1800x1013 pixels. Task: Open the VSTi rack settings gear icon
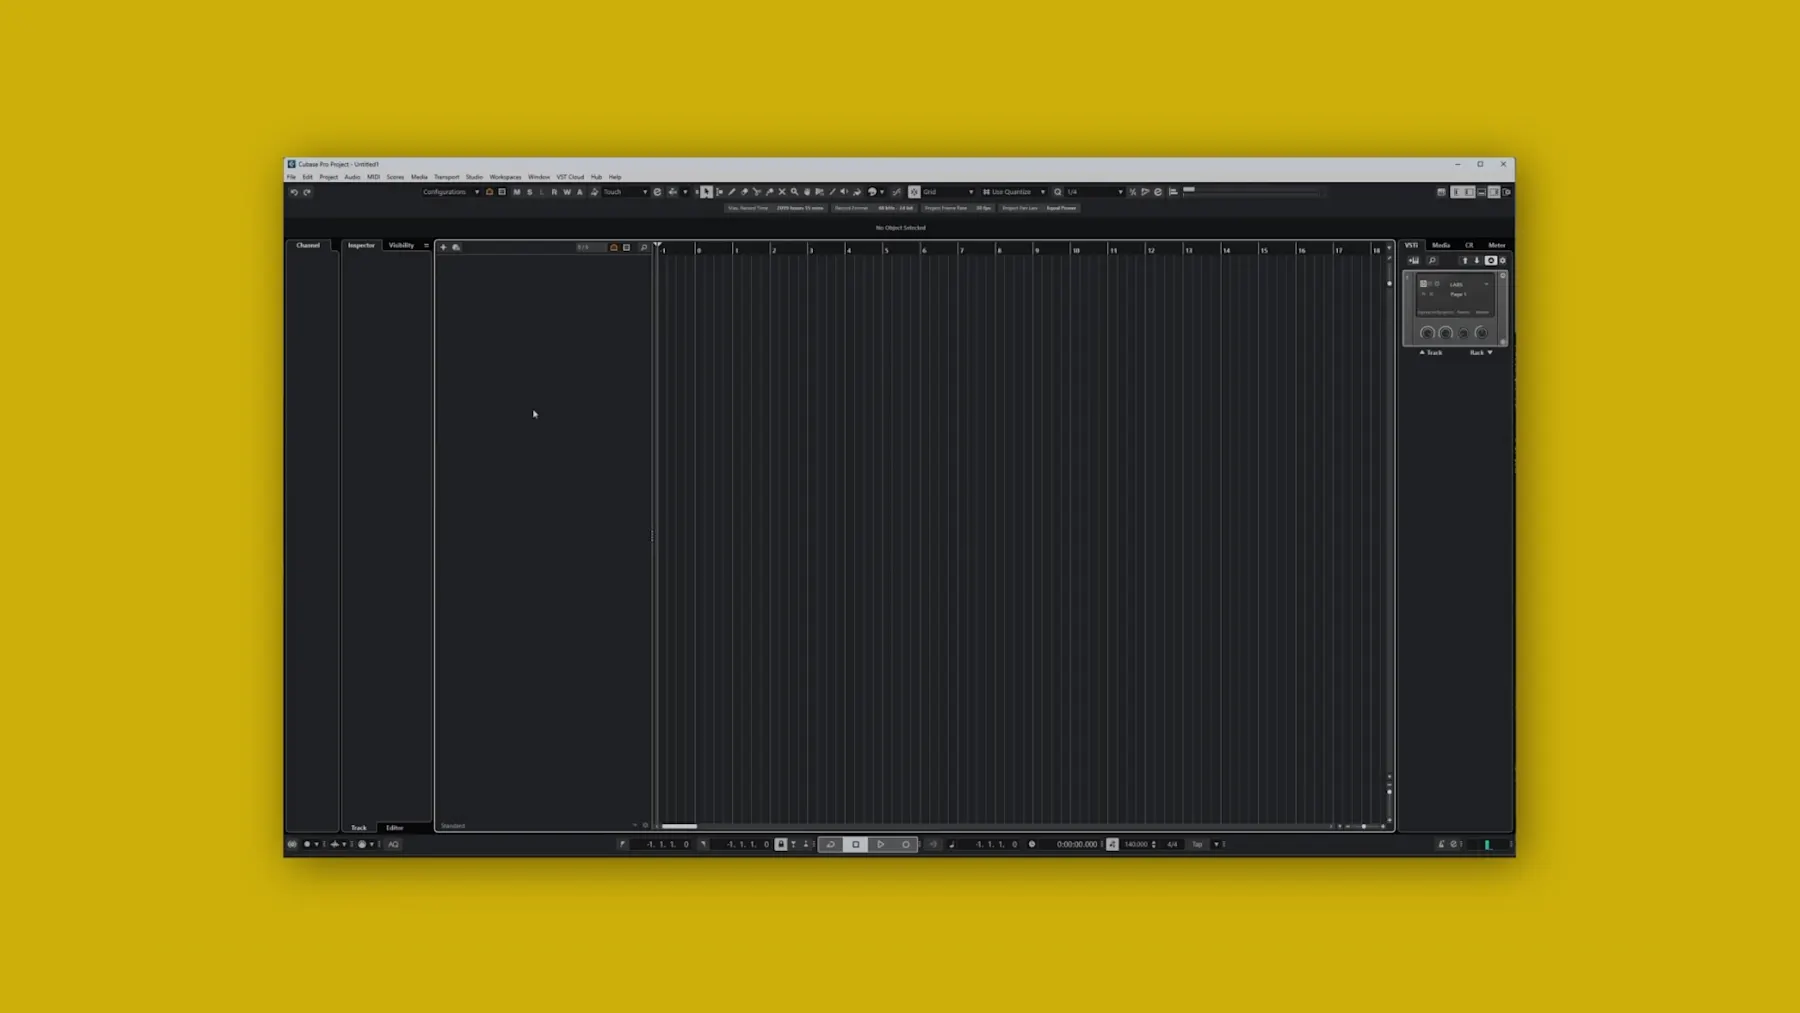click(x=1503, y=261)
